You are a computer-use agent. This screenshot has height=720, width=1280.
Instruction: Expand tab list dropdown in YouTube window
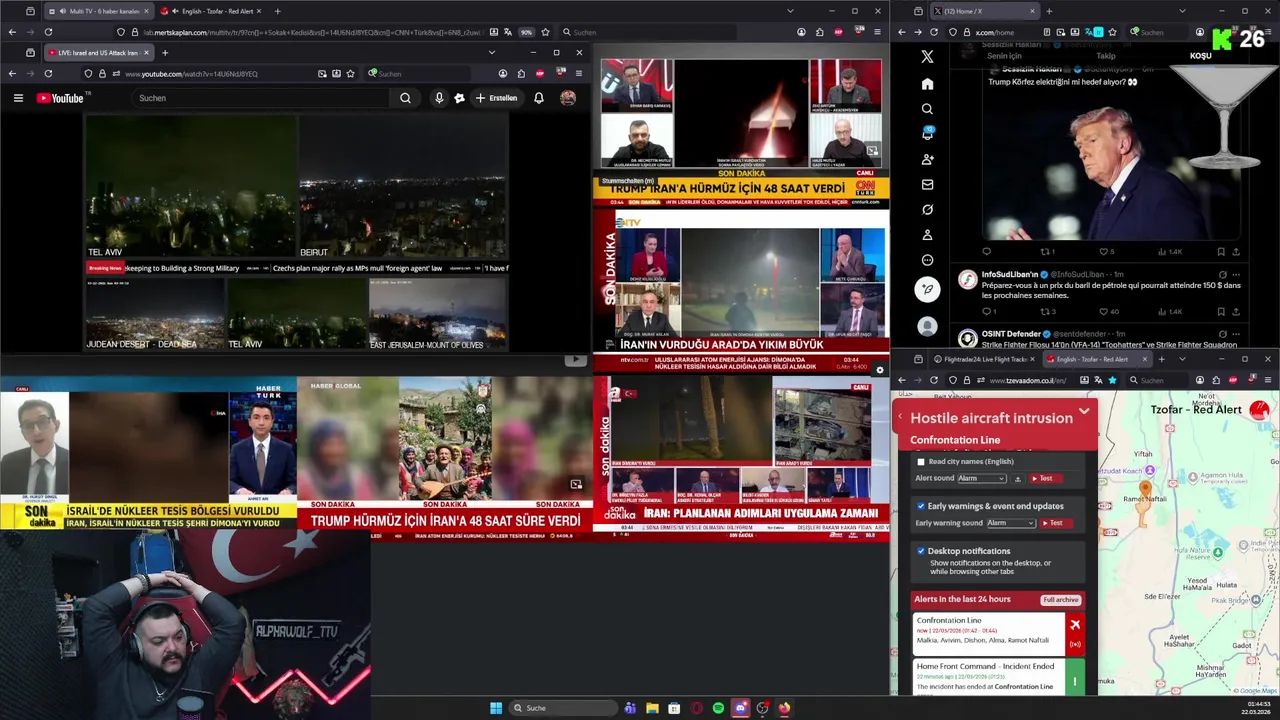(x=491, y=52)
